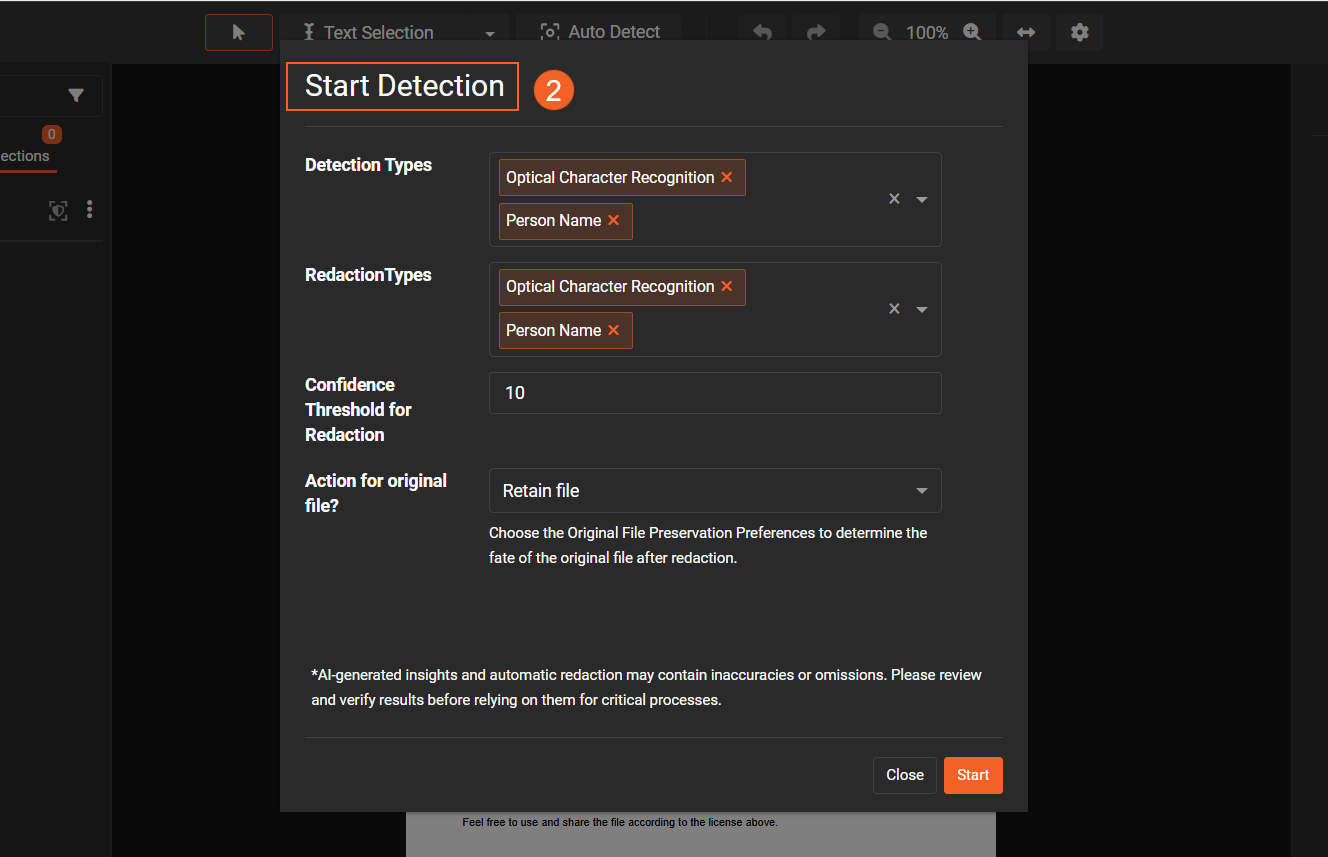
Task: Zoom out with the magnifier minus icon
Action: pos(881,32)
